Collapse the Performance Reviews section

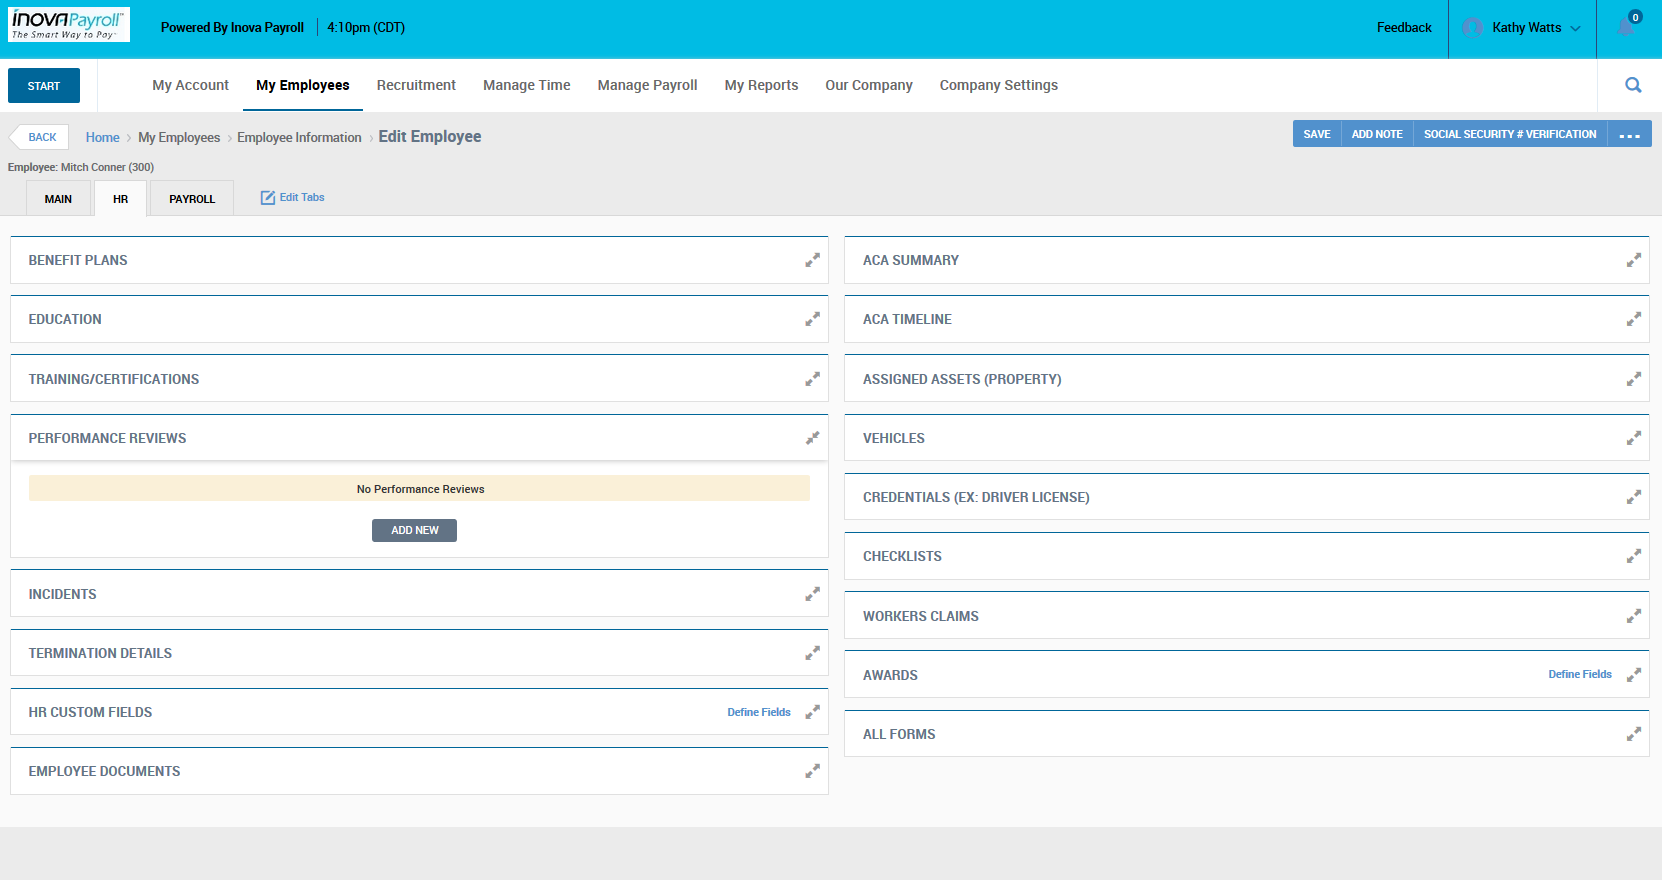tap(812, 438)
